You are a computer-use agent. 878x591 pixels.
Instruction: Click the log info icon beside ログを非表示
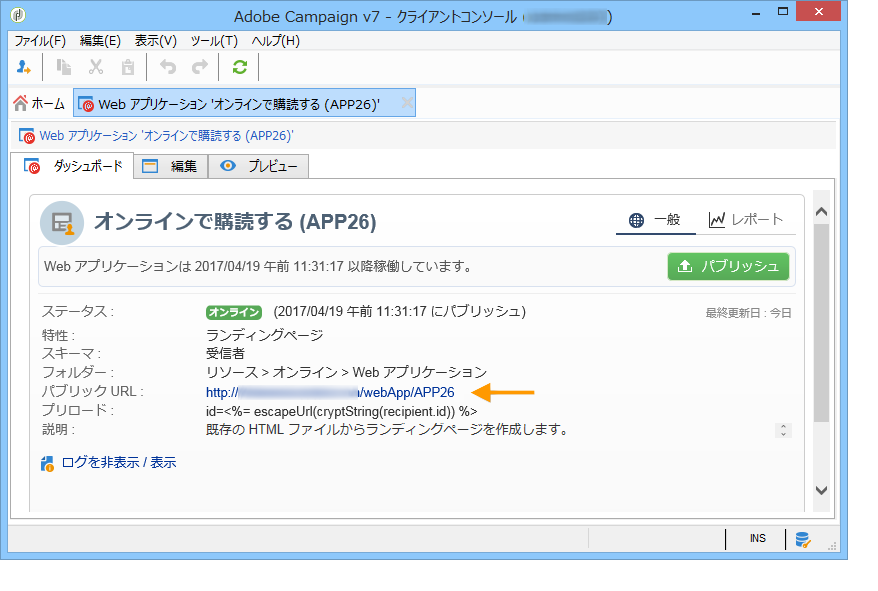(x=47, y=463)
